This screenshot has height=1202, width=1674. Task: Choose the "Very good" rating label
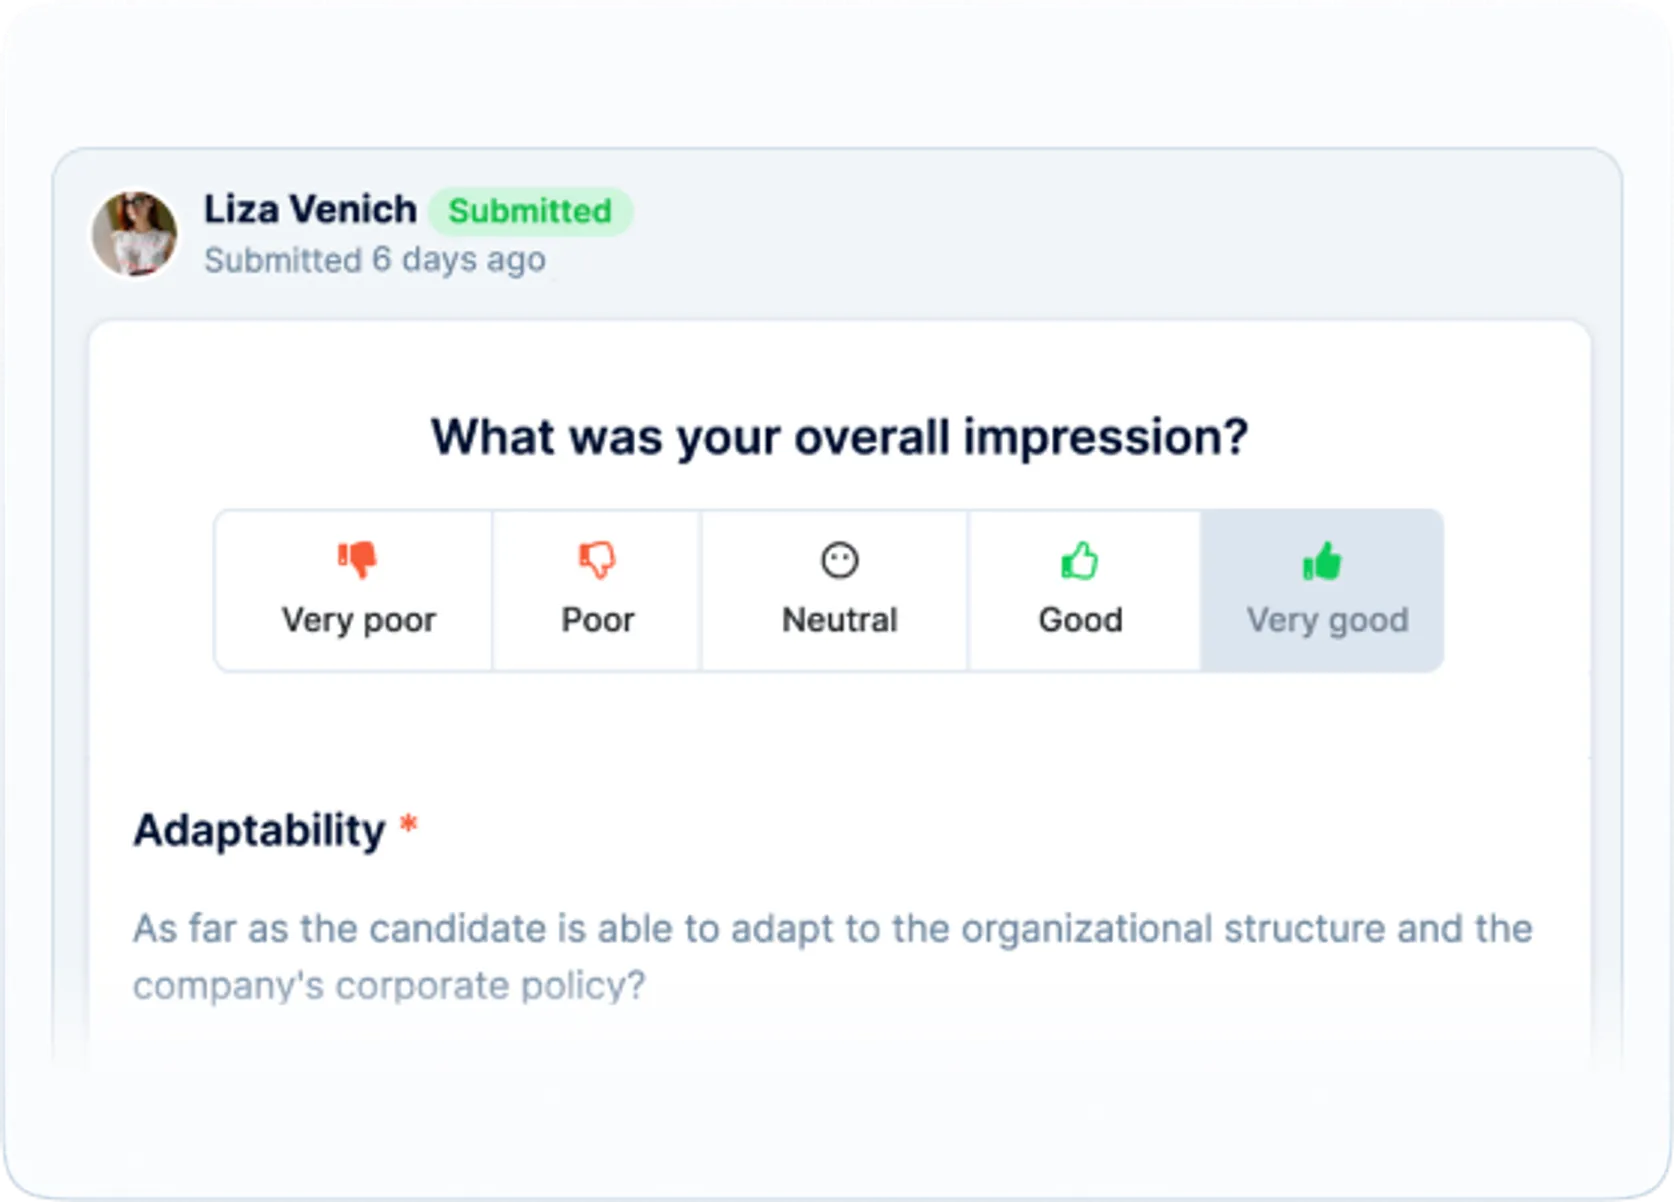click(x=1327, y=620)
